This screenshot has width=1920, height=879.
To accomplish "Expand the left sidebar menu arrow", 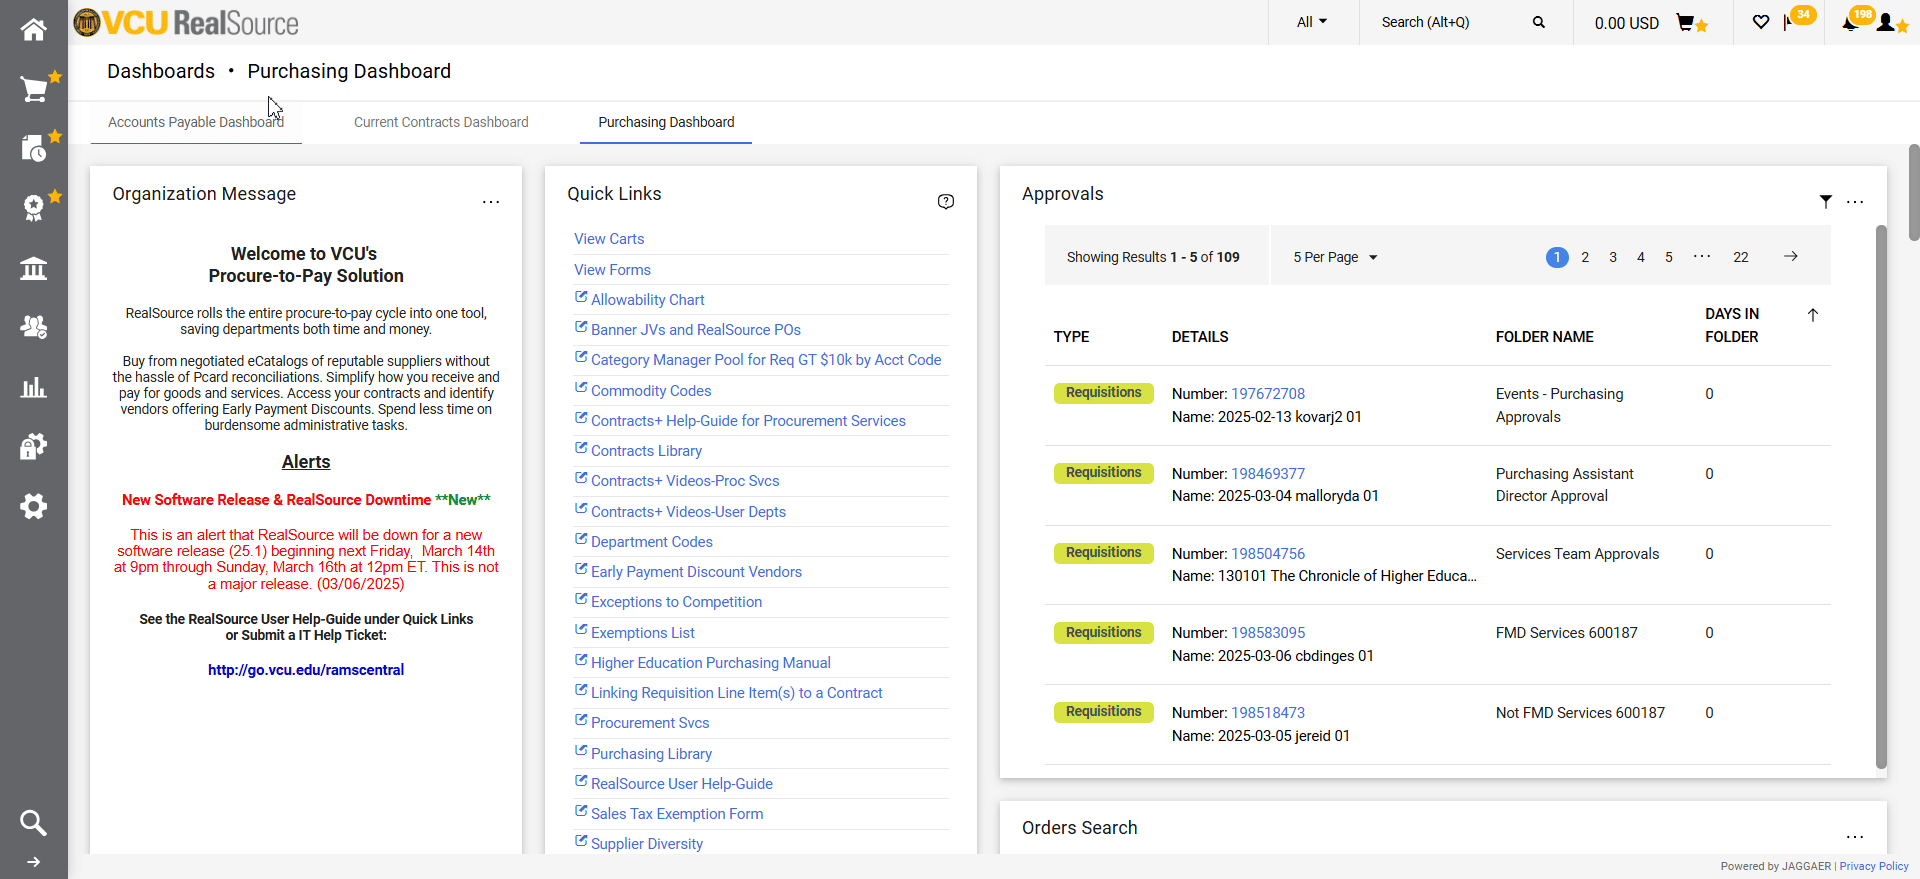I will tap(33, 862).
